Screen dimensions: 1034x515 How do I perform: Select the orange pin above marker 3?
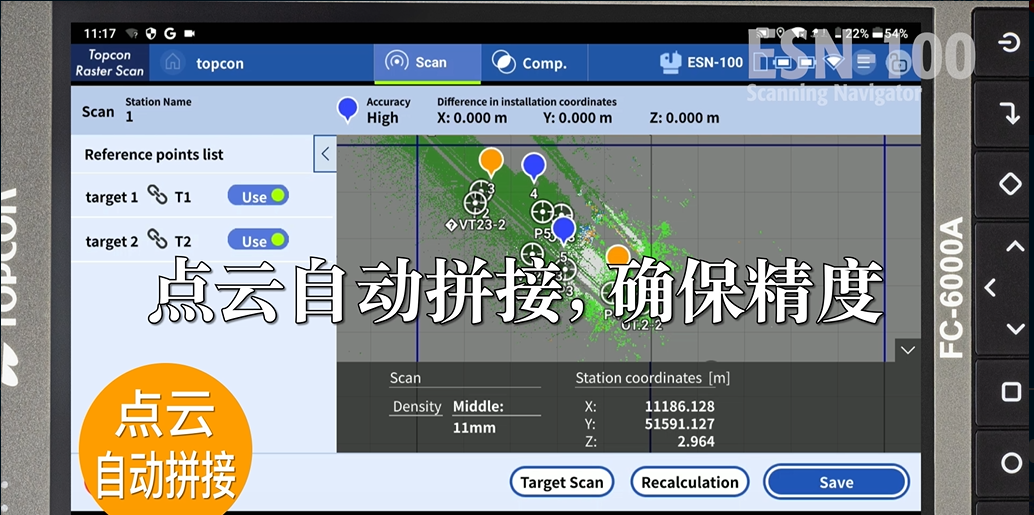tap(491, 163)
